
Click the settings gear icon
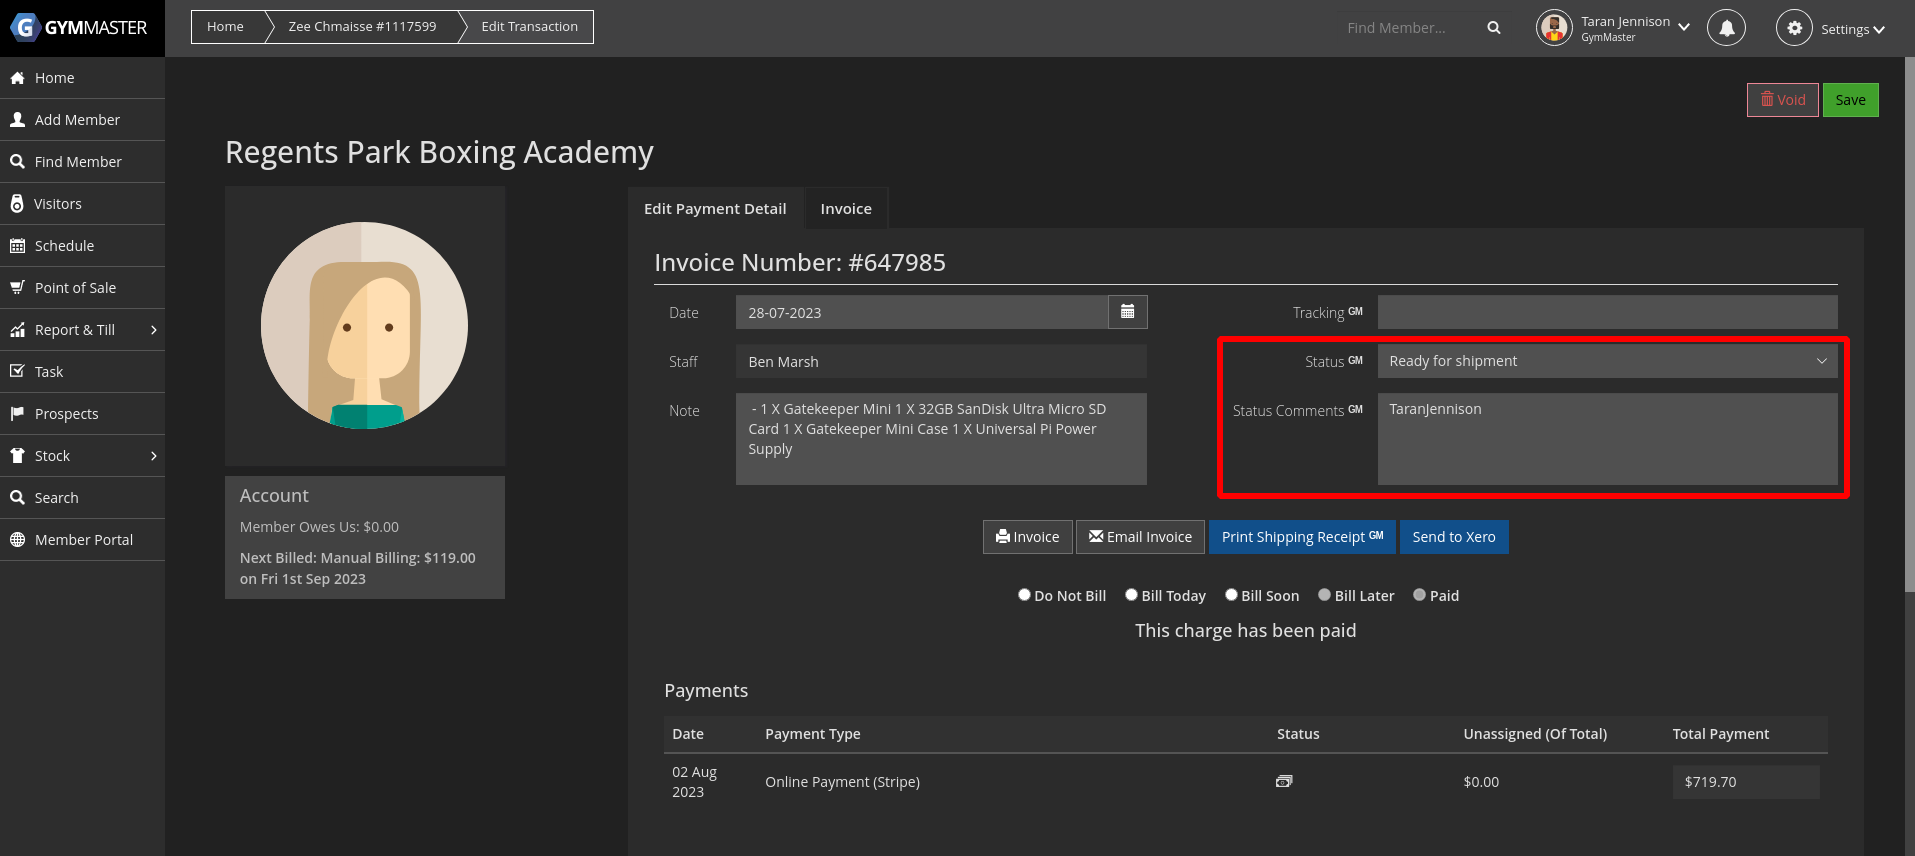pos(1794,28)
